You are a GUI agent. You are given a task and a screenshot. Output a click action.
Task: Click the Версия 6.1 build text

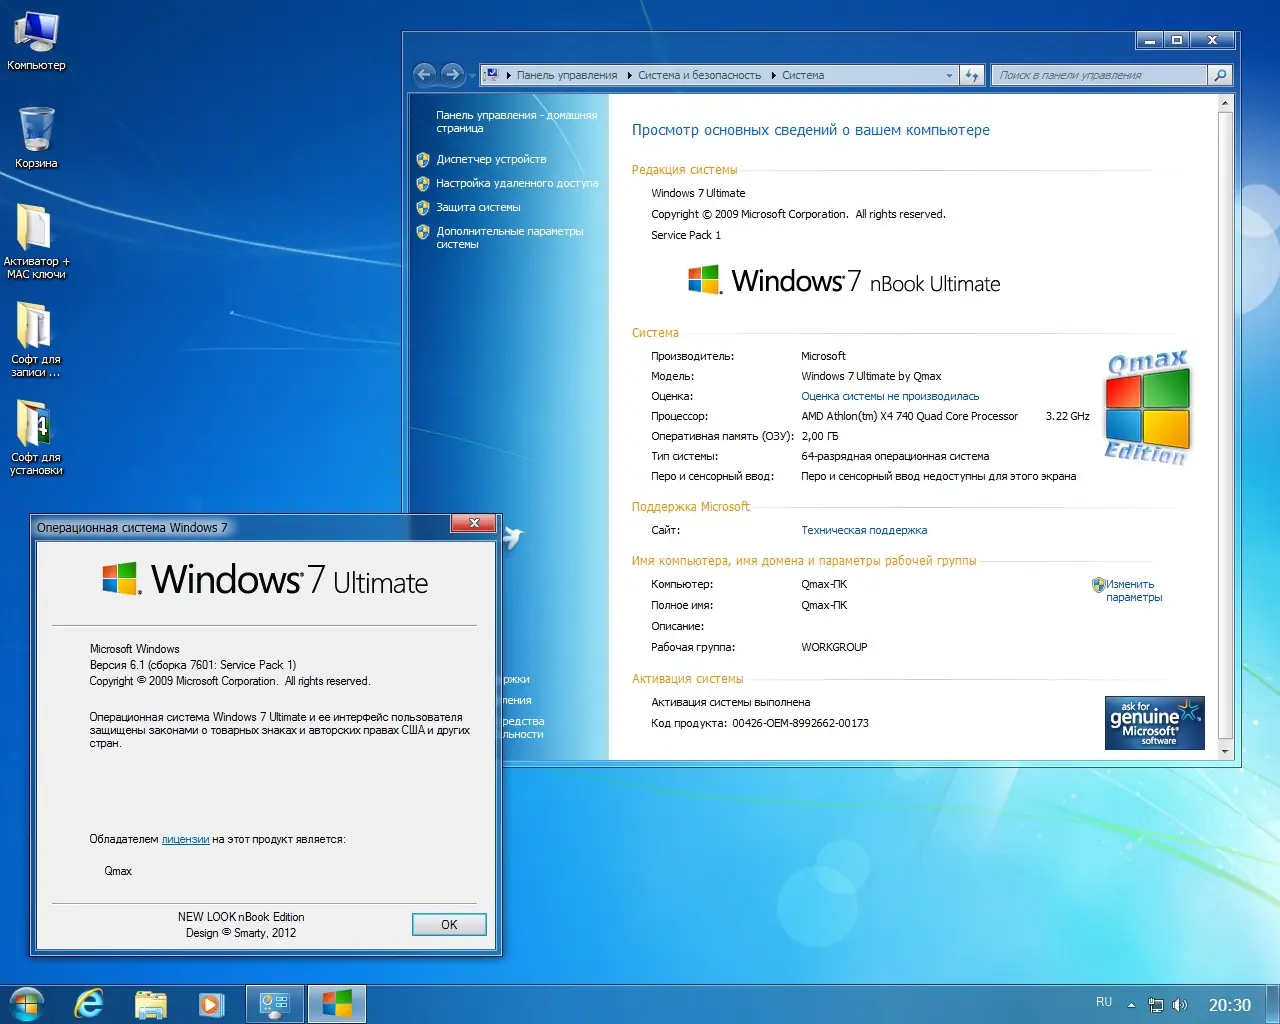tap(193, 665)
